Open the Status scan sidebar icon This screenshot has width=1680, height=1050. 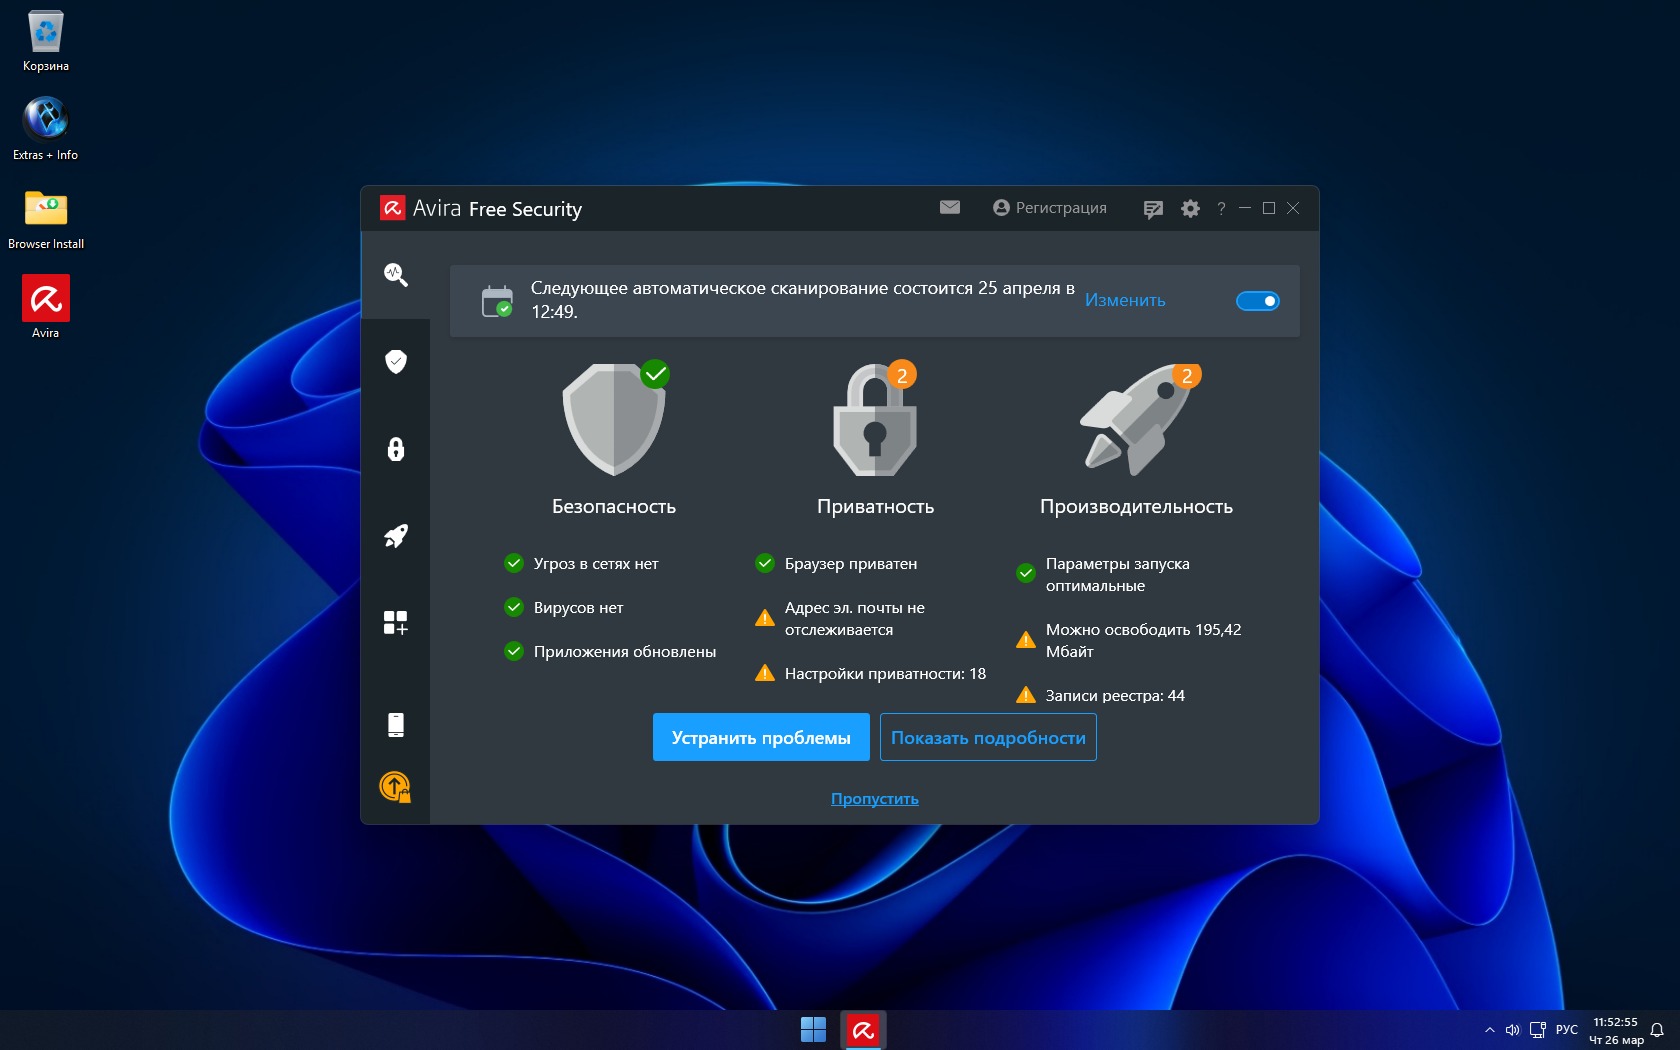pos(395,274)
